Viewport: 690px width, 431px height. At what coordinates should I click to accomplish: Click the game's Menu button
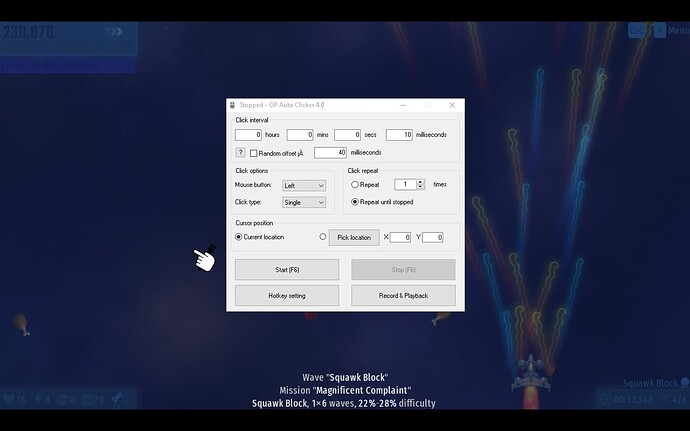(679, 30)
